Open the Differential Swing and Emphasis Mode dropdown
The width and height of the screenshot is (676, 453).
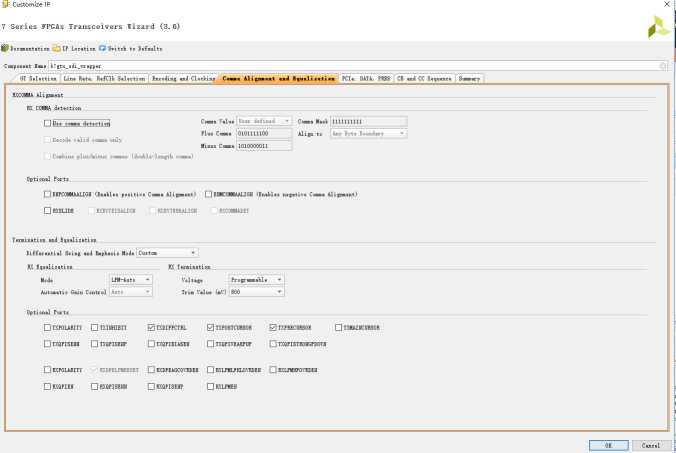[x=167, y=253]
